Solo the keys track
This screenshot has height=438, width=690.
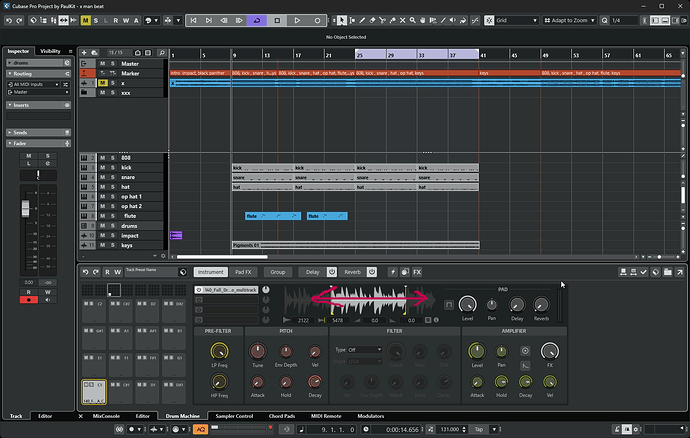[113, 245]
